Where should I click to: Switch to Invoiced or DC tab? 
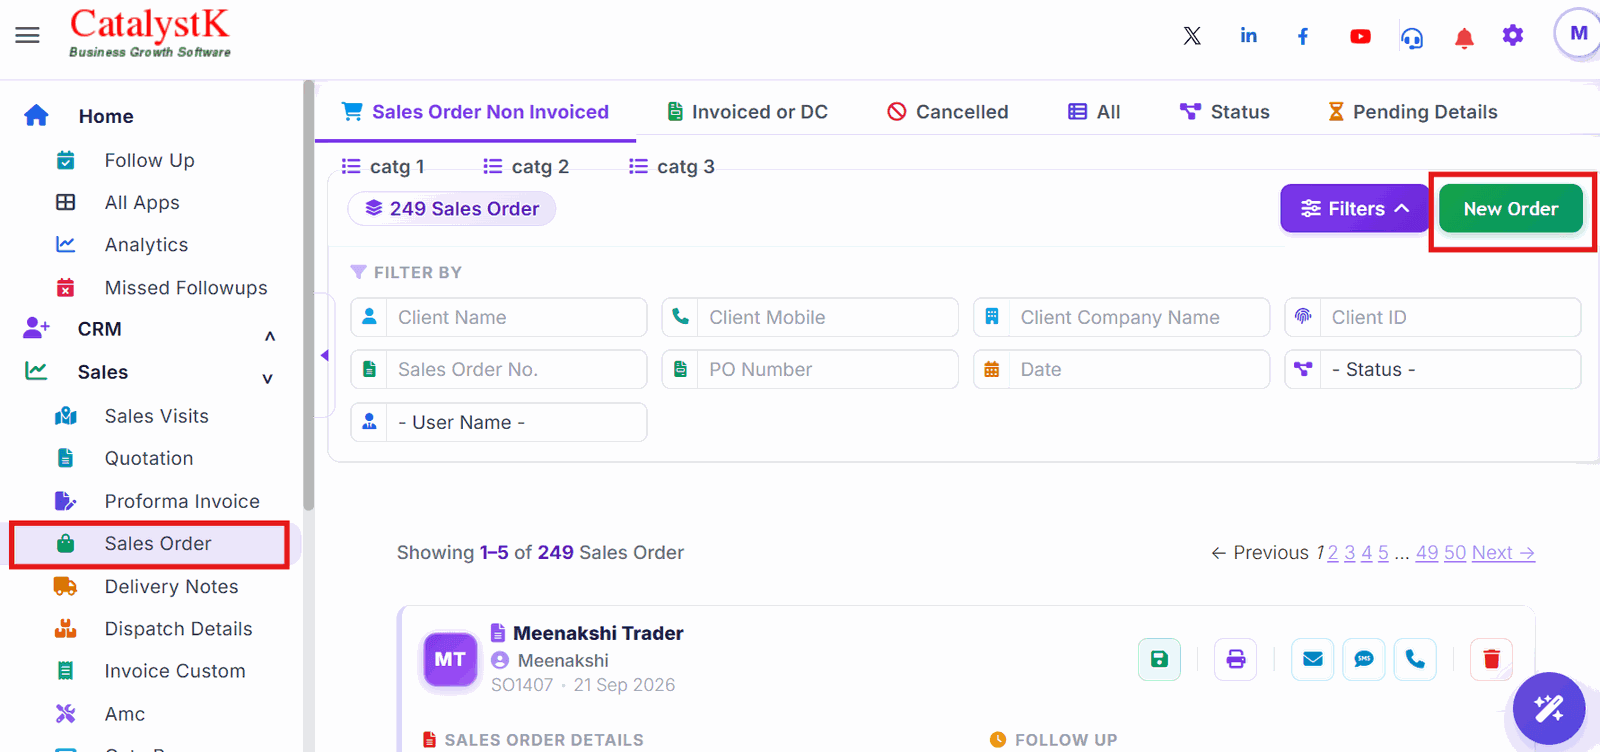(748, 112)
